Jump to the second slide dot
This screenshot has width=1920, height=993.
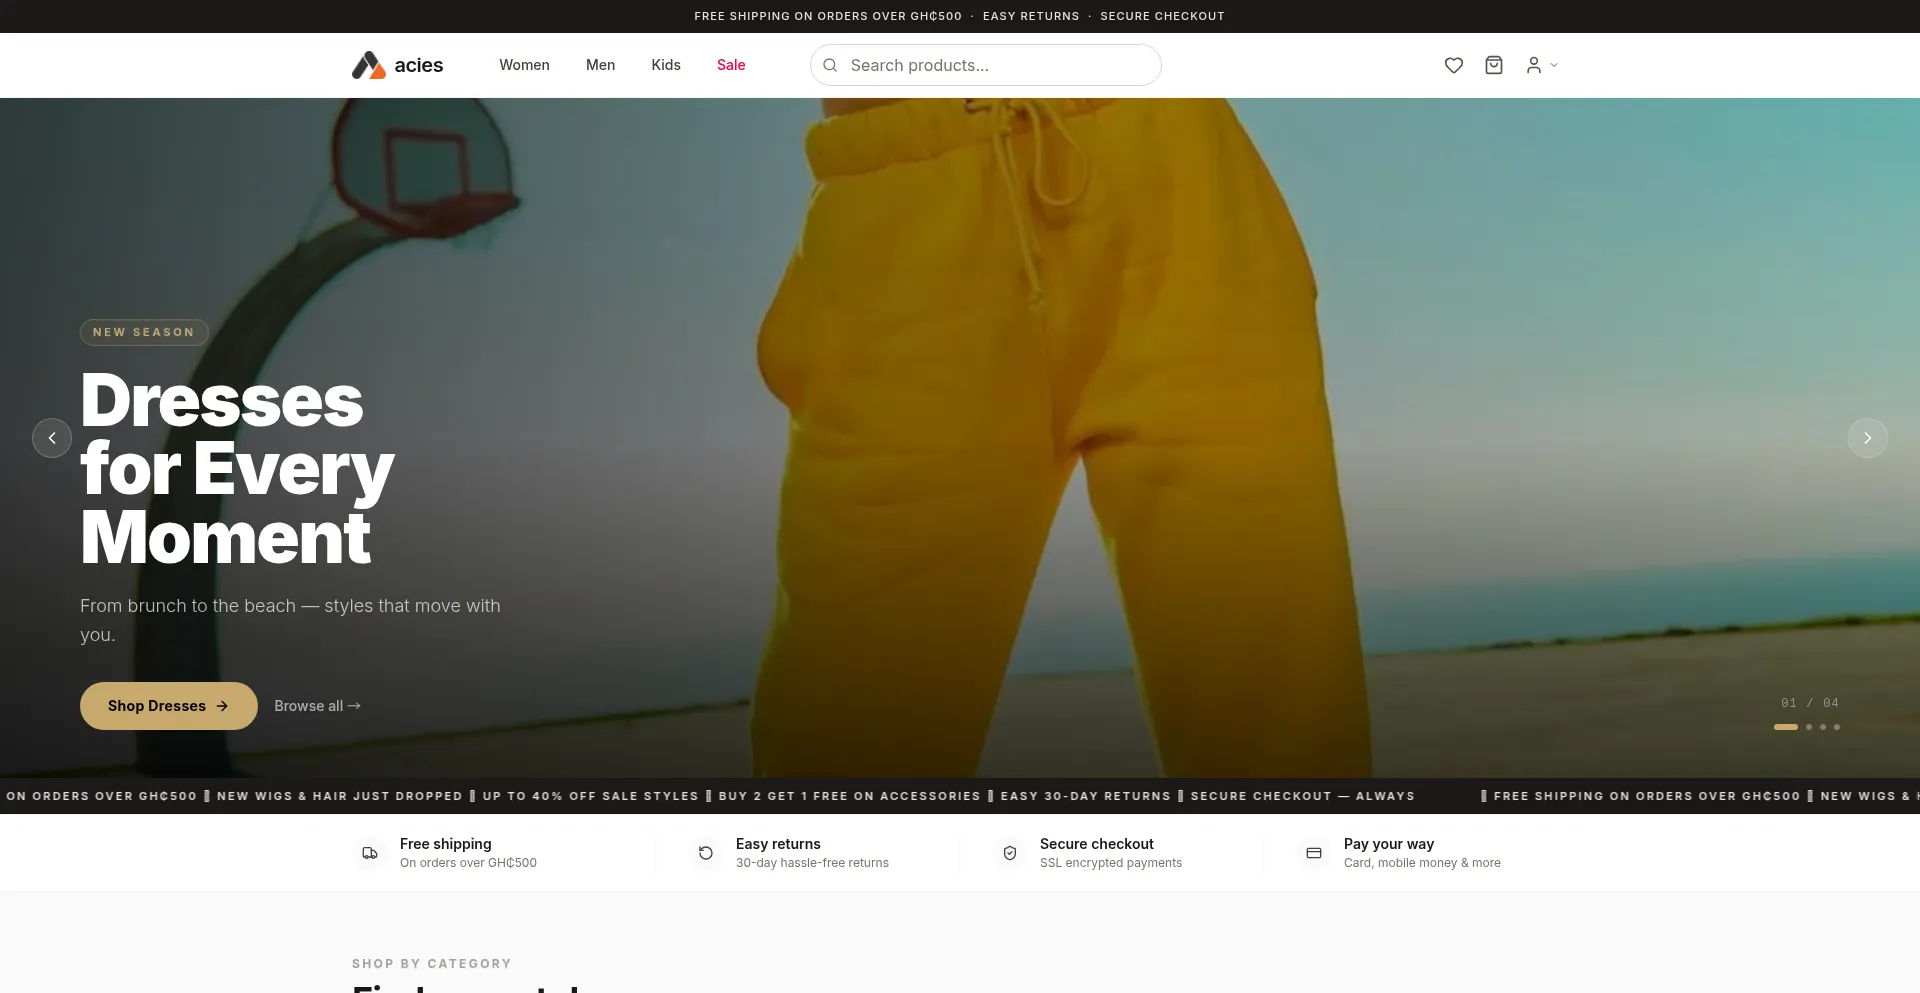pos(1809,727)
